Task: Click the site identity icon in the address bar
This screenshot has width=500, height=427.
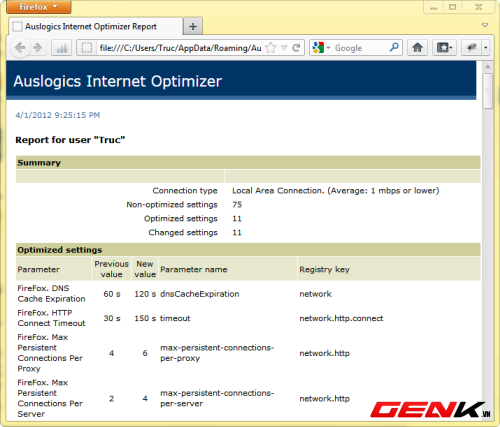Action: point(87,48)
